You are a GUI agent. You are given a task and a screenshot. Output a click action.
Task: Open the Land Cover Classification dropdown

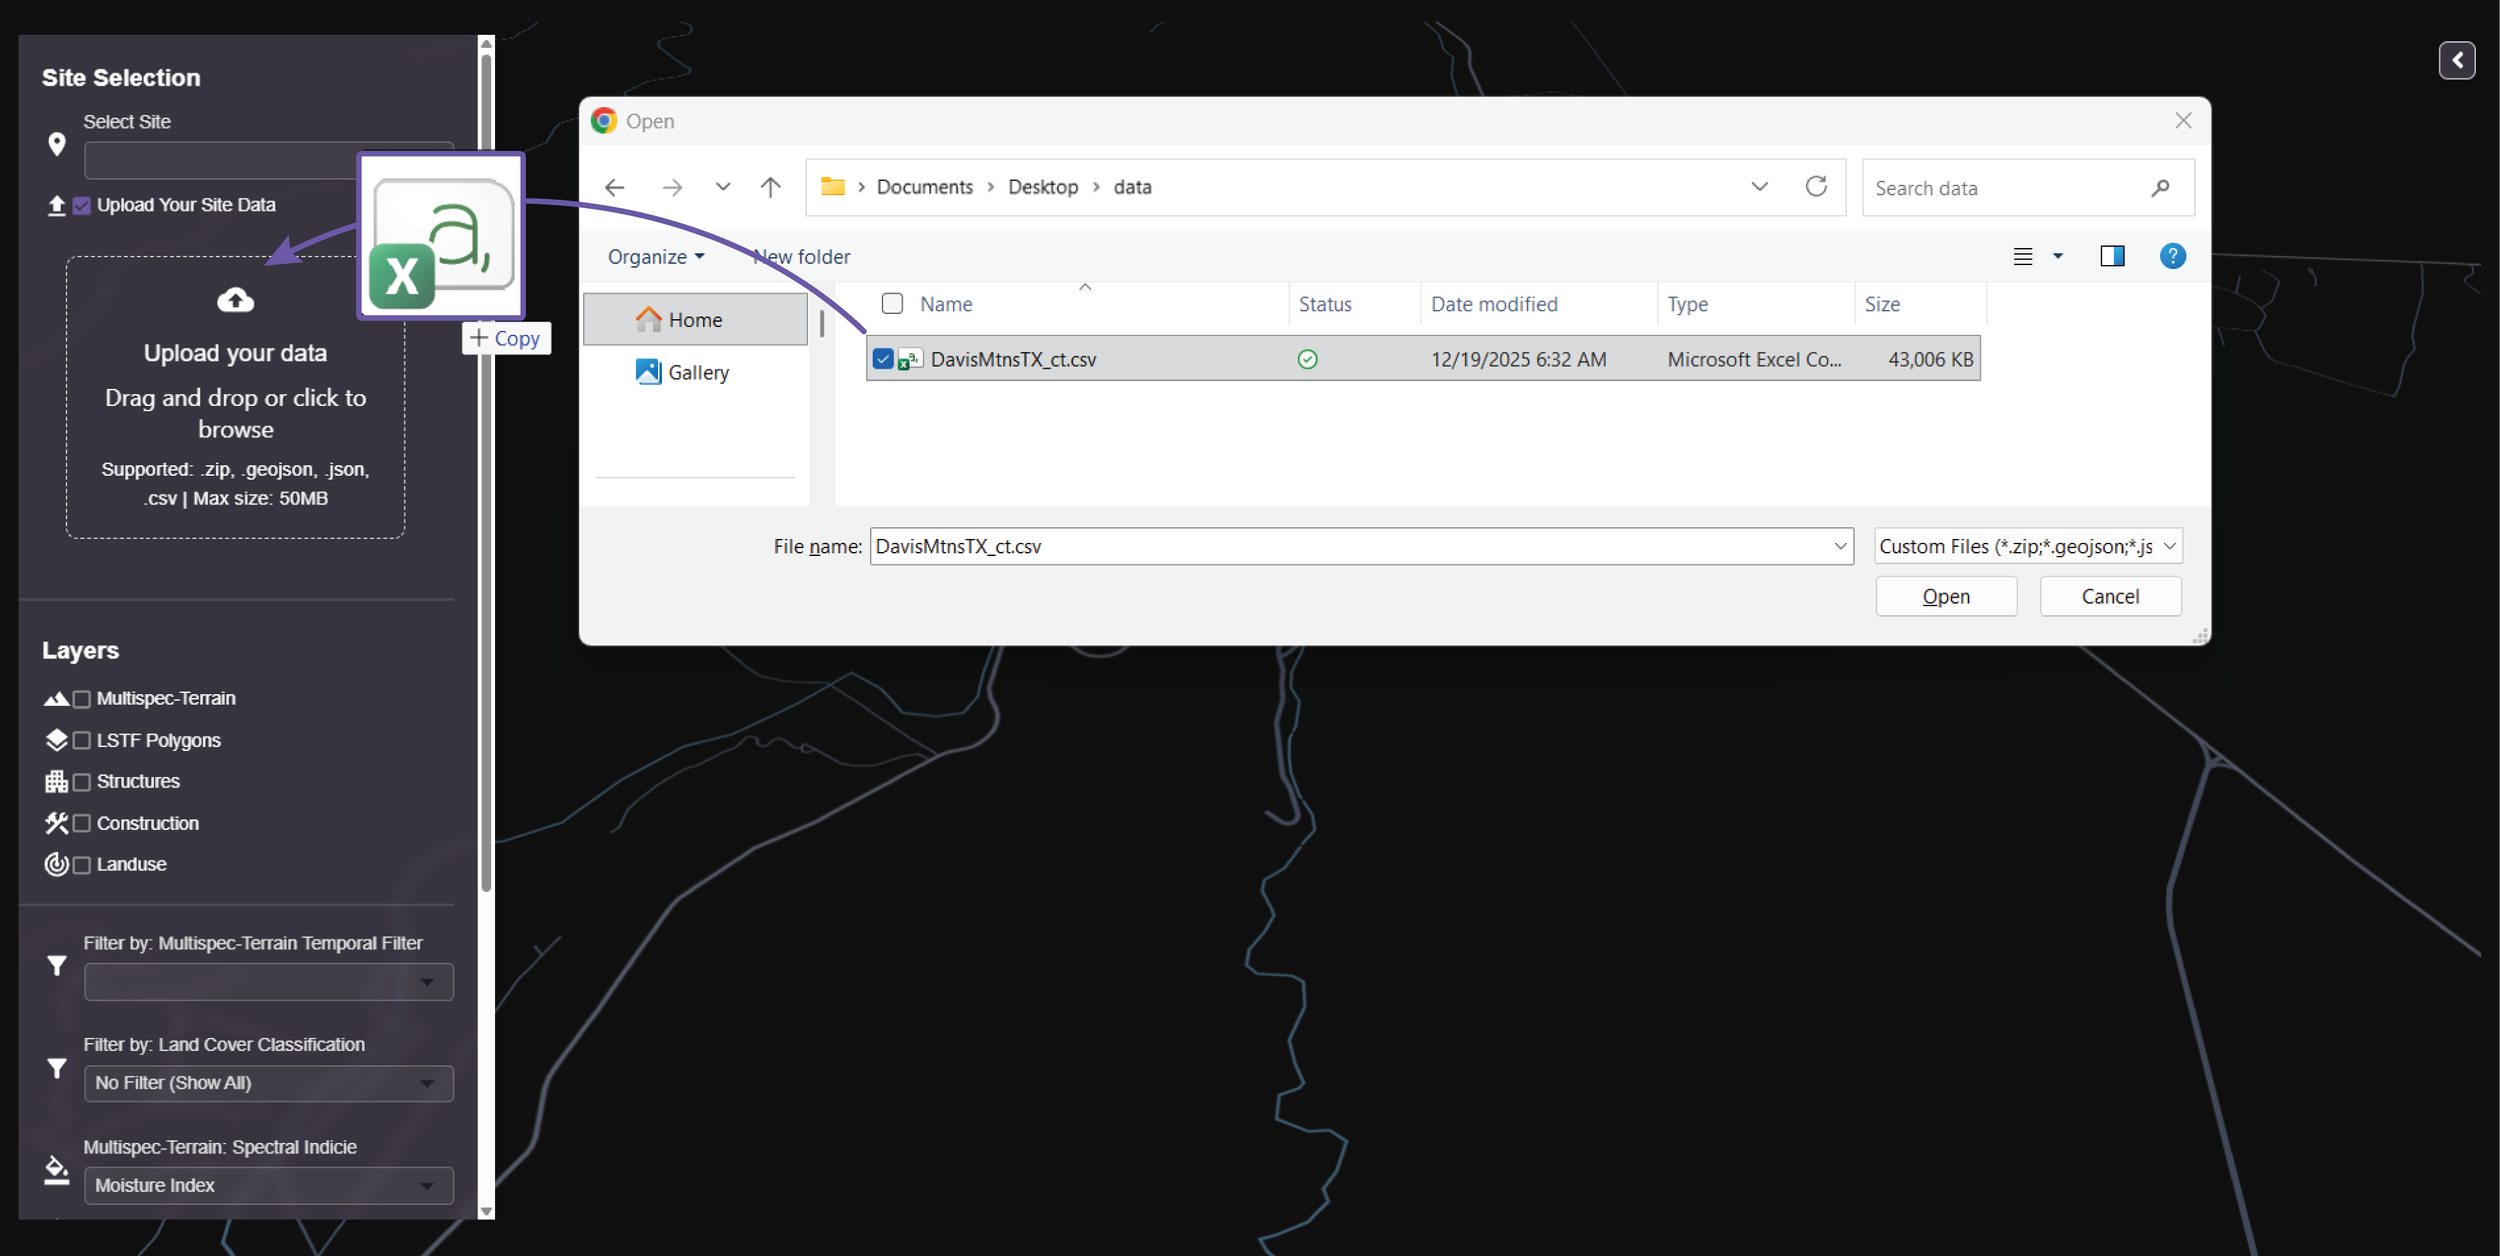[x=268, y=1083]
